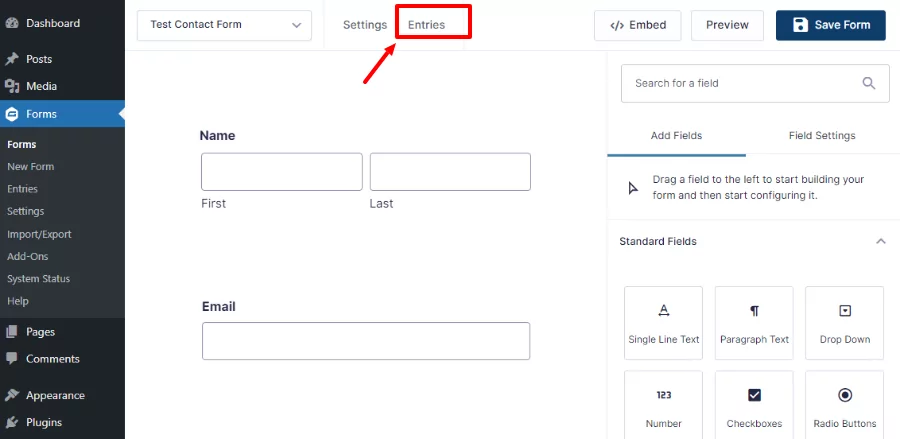
Task: Open the Plugins menu item
Action: tap(44, 422)
